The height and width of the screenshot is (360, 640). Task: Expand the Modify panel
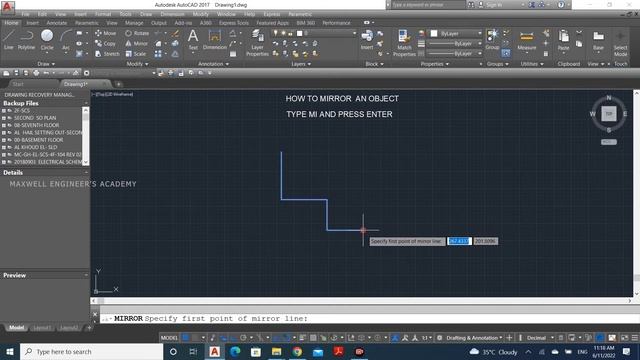137,64
